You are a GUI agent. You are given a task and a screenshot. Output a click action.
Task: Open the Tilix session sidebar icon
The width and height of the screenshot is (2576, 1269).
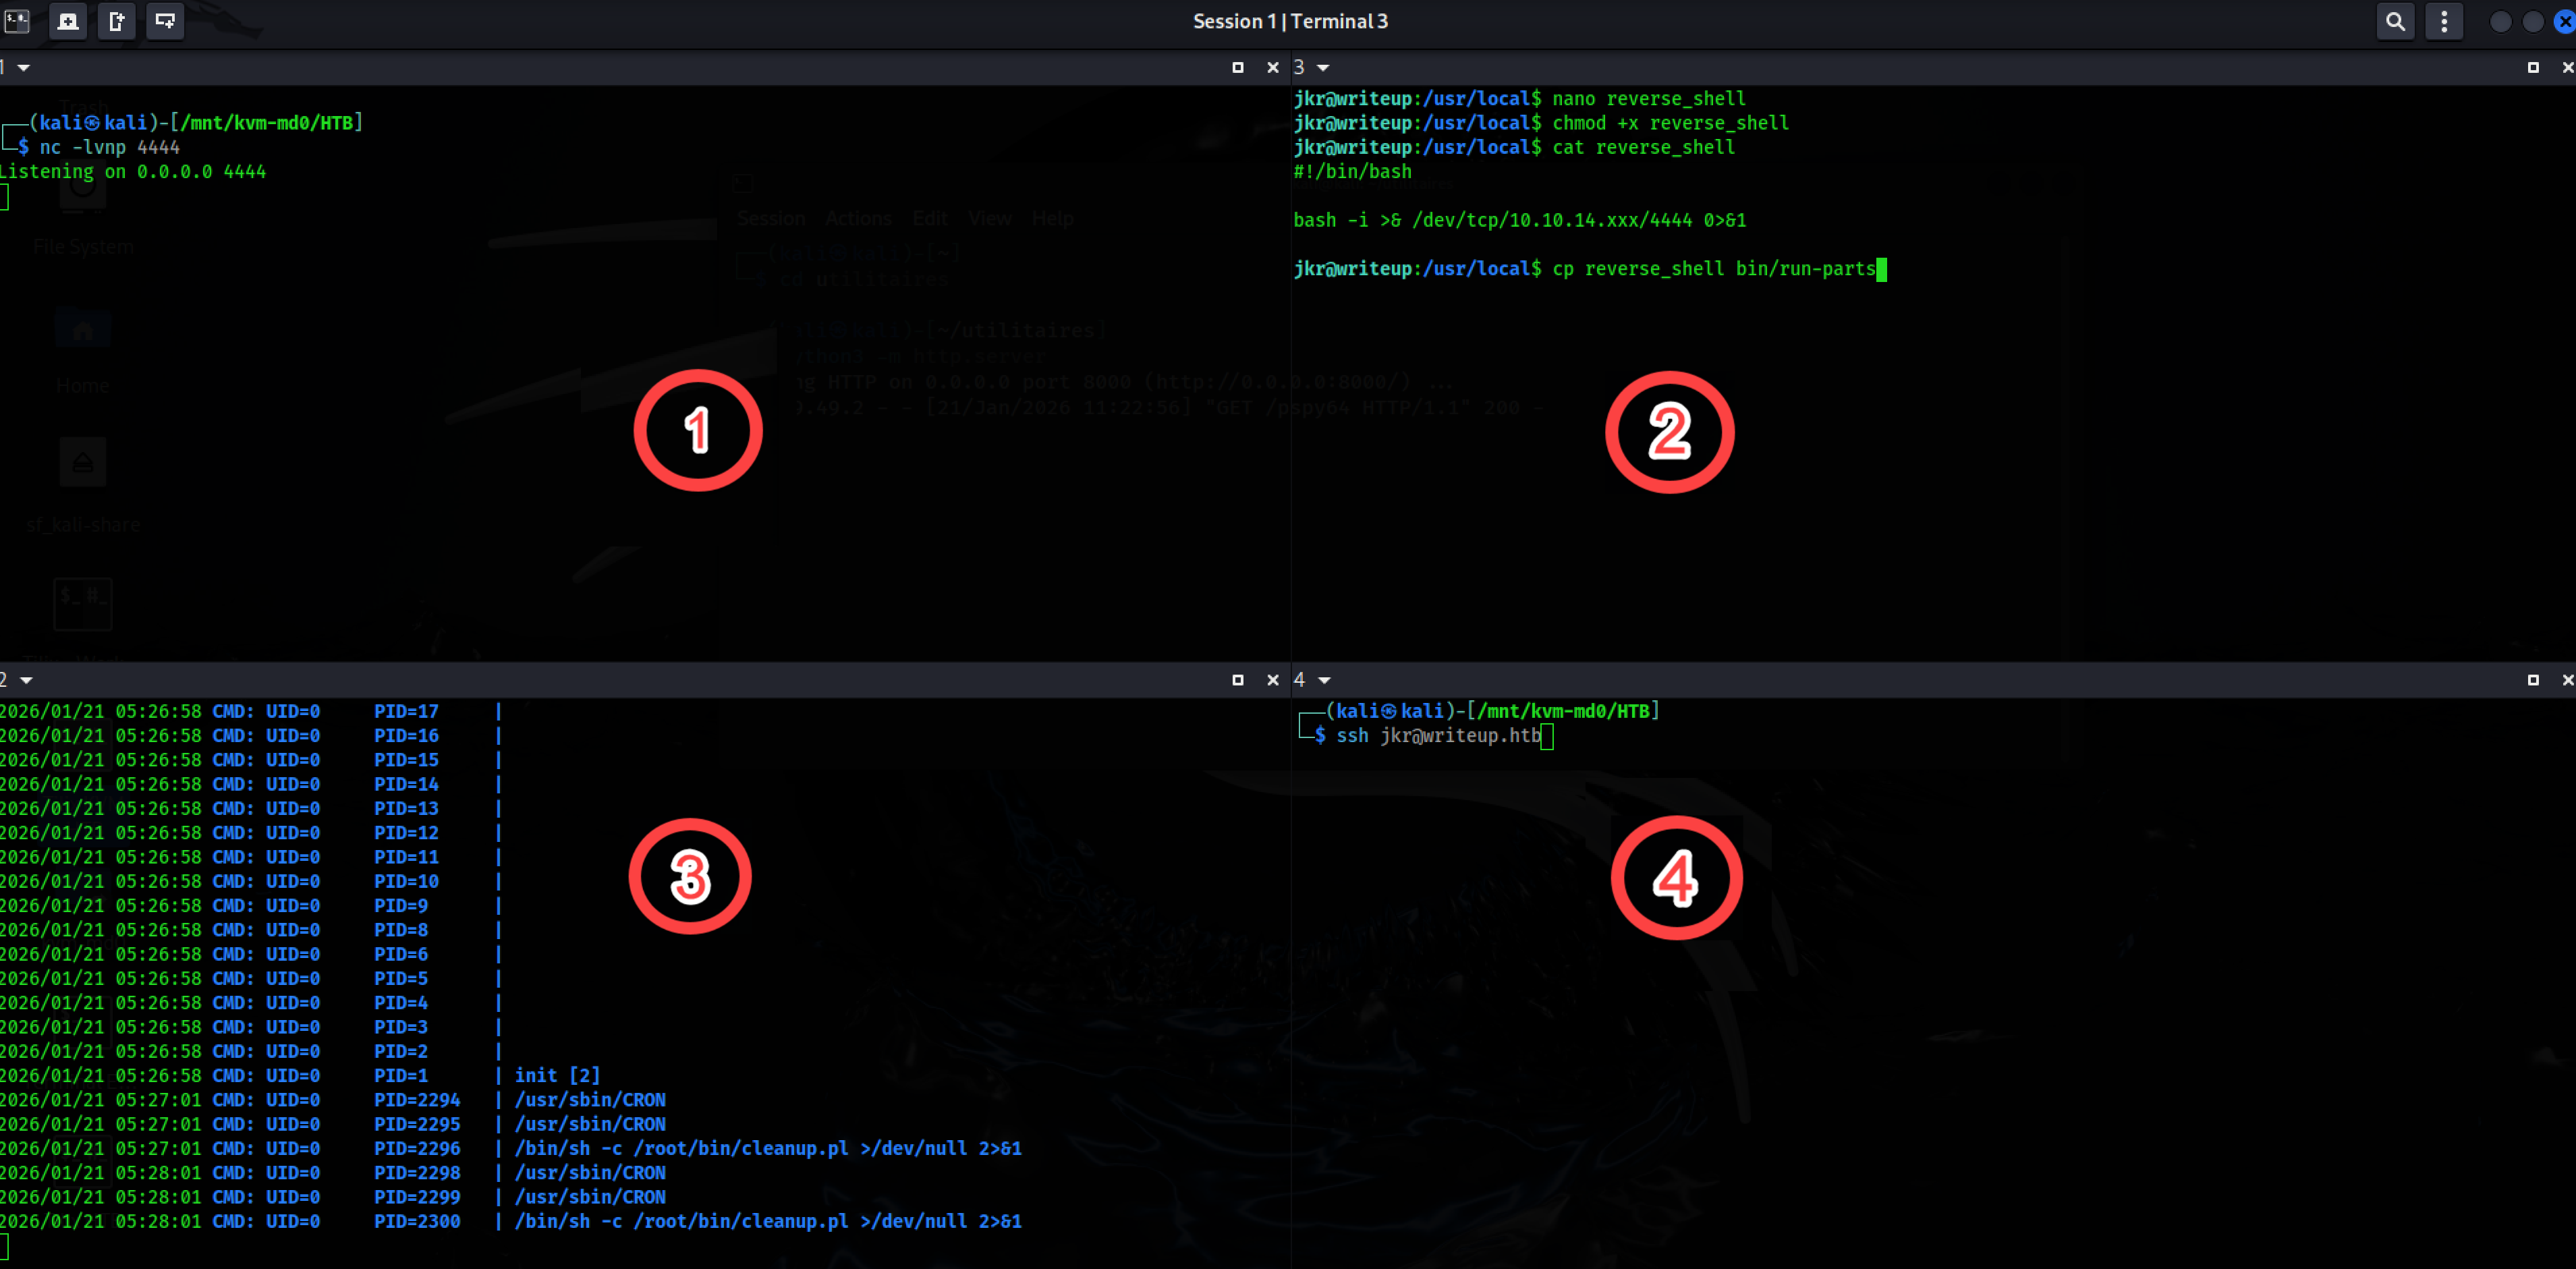(17, 21)
